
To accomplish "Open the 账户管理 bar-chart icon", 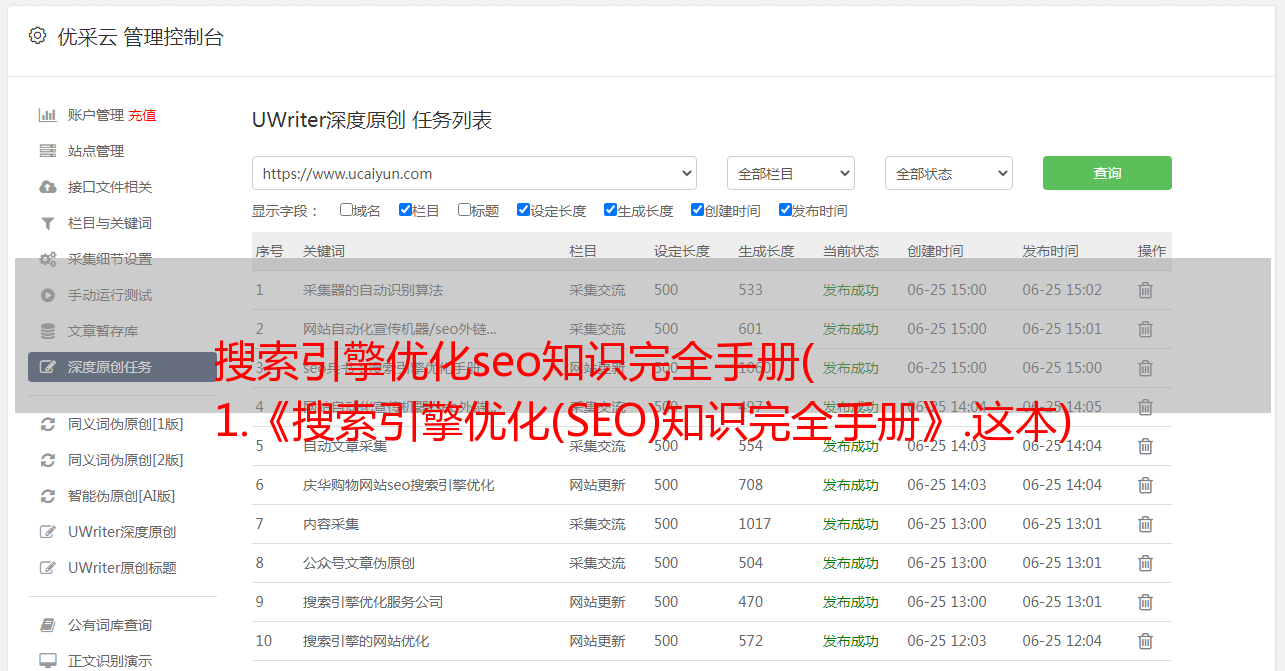I will [47, 115].
